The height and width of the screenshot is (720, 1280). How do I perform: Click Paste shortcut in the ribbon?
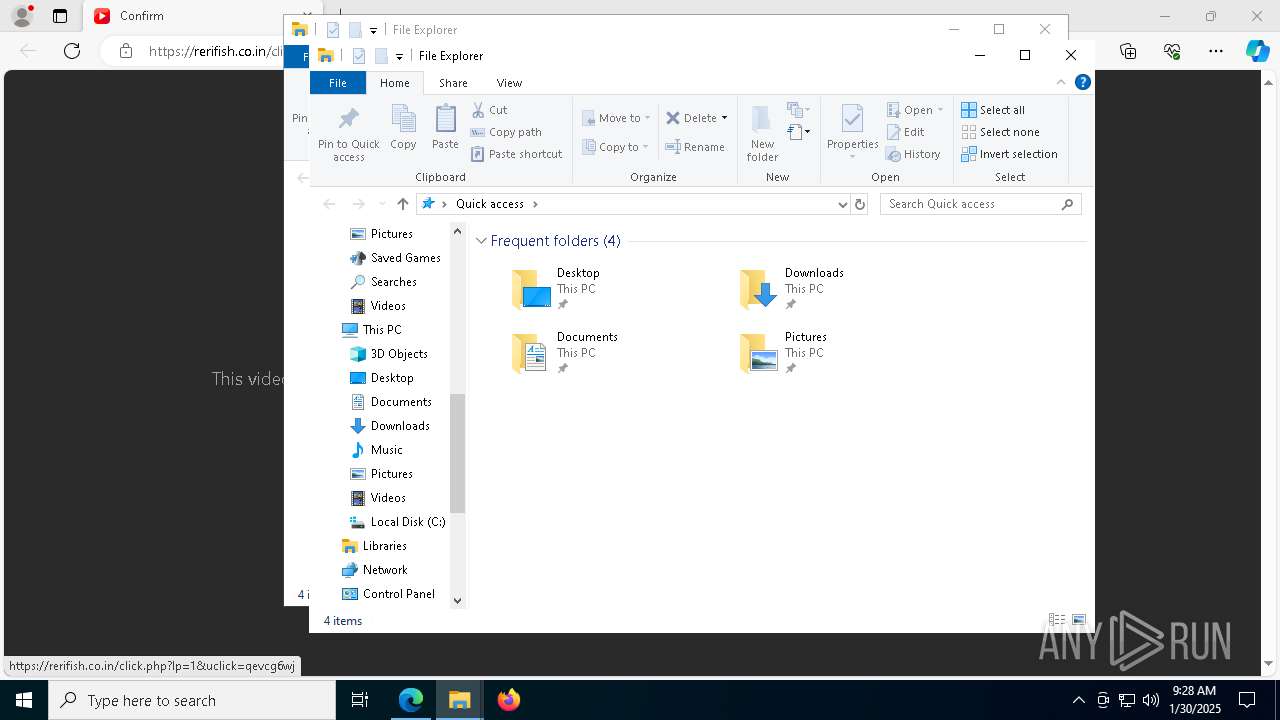(517, 154)
